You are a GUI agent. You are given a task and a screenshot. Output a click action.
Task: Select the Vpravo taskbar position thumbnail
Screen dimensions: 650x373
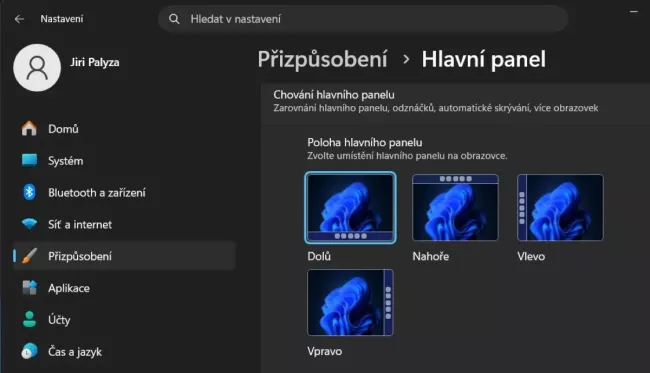[350, 303]
